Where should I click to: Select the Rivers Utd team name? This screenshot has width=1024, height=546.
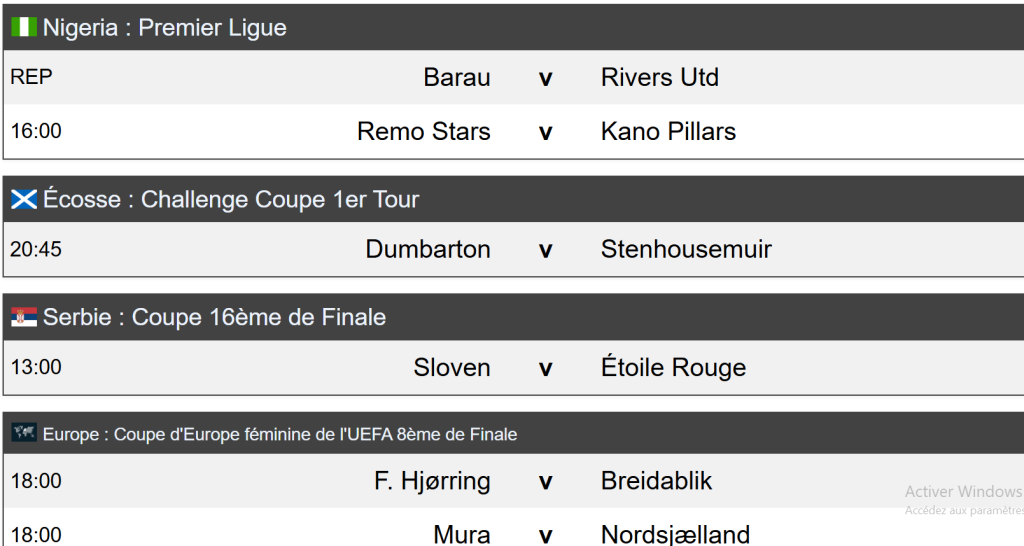pos(660,77)
